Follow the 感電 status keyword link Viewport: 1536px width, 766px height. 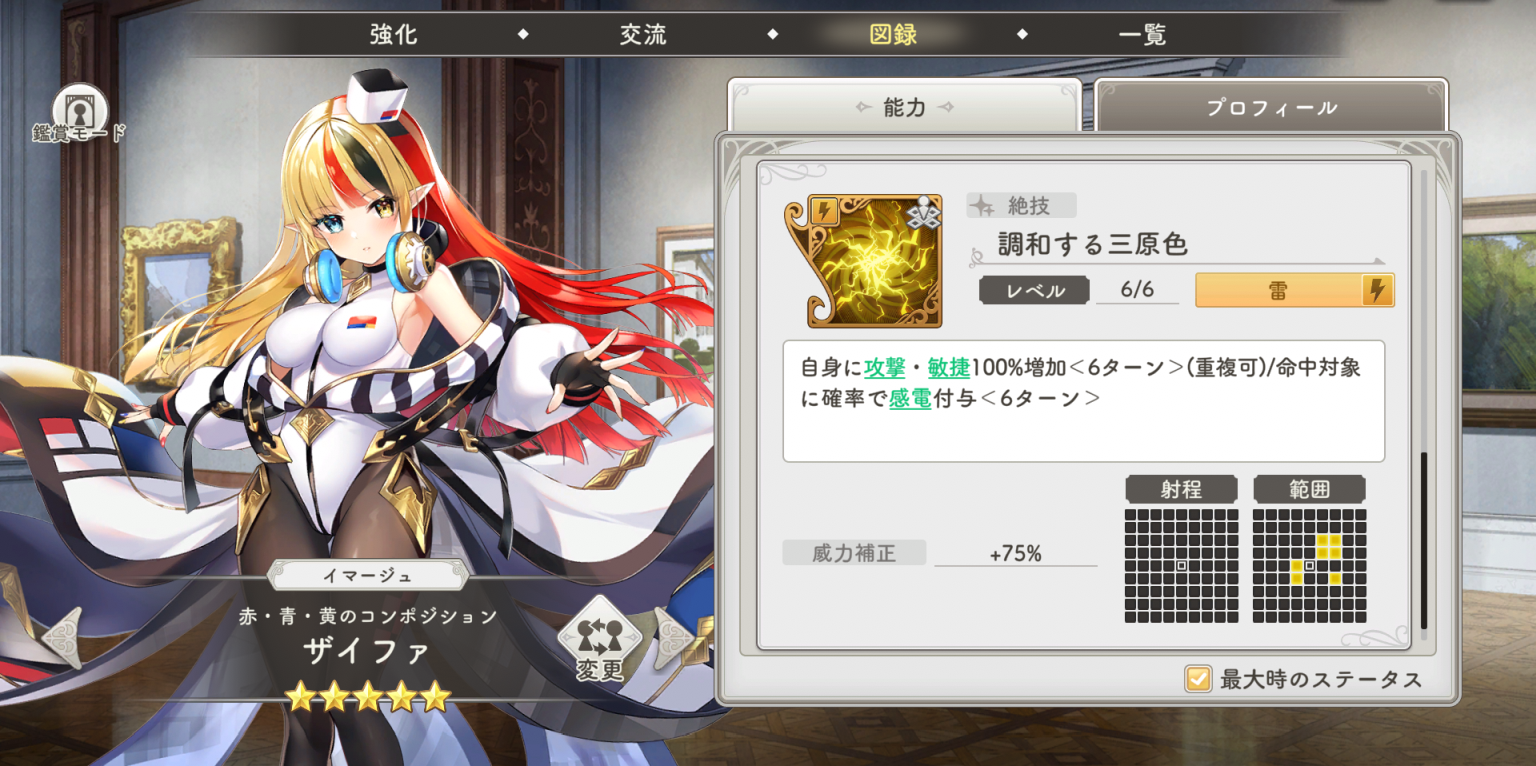click(910, 398)
